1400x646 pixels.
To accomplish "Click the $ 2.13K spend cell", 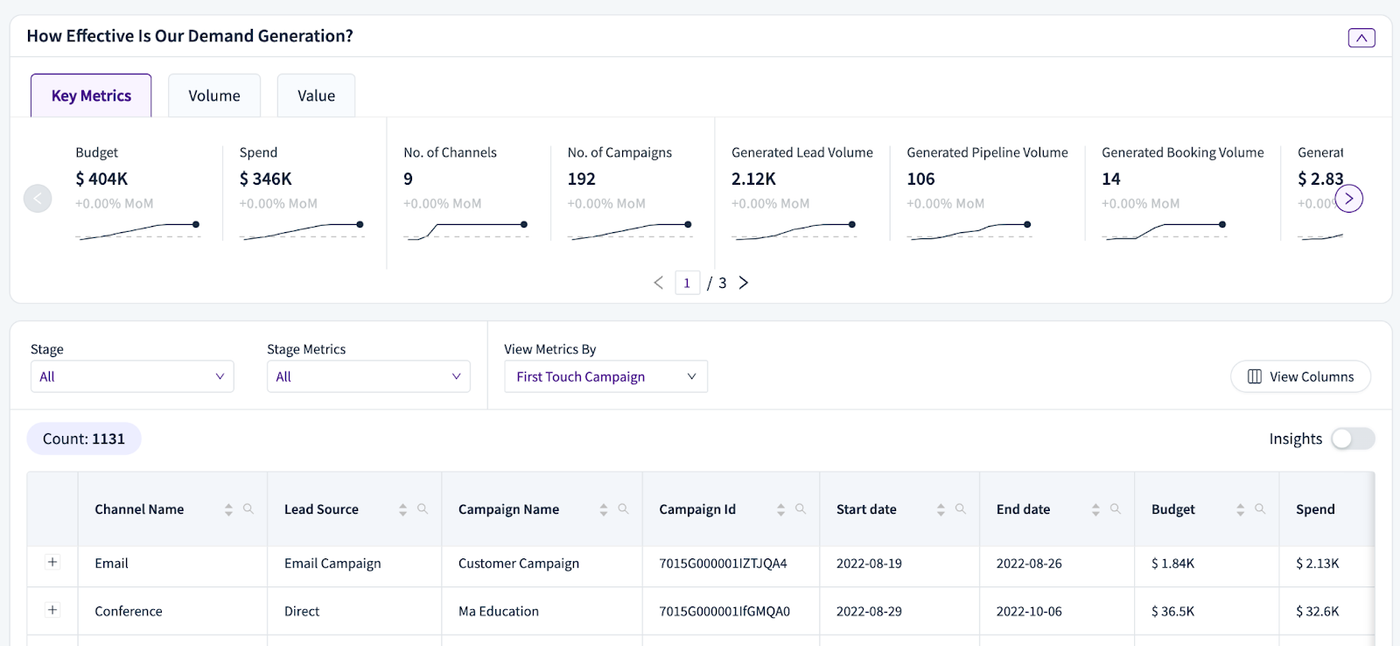I will point(1328,563).
